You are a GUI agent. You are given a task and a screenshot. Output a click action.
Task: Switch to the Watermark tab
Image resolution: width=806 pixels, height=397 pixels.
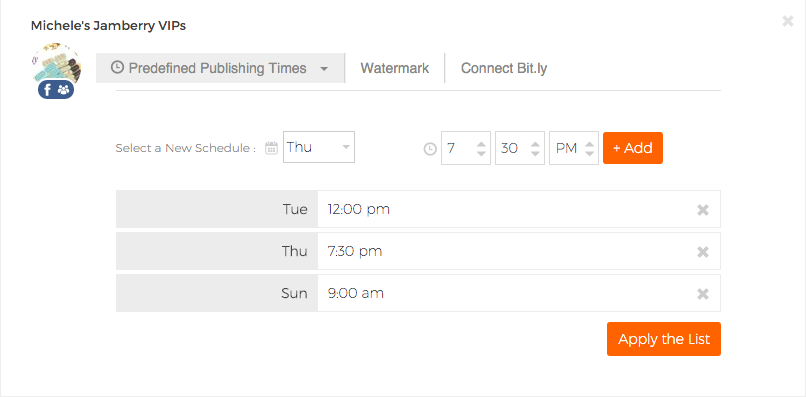click(x=395, y=68)
